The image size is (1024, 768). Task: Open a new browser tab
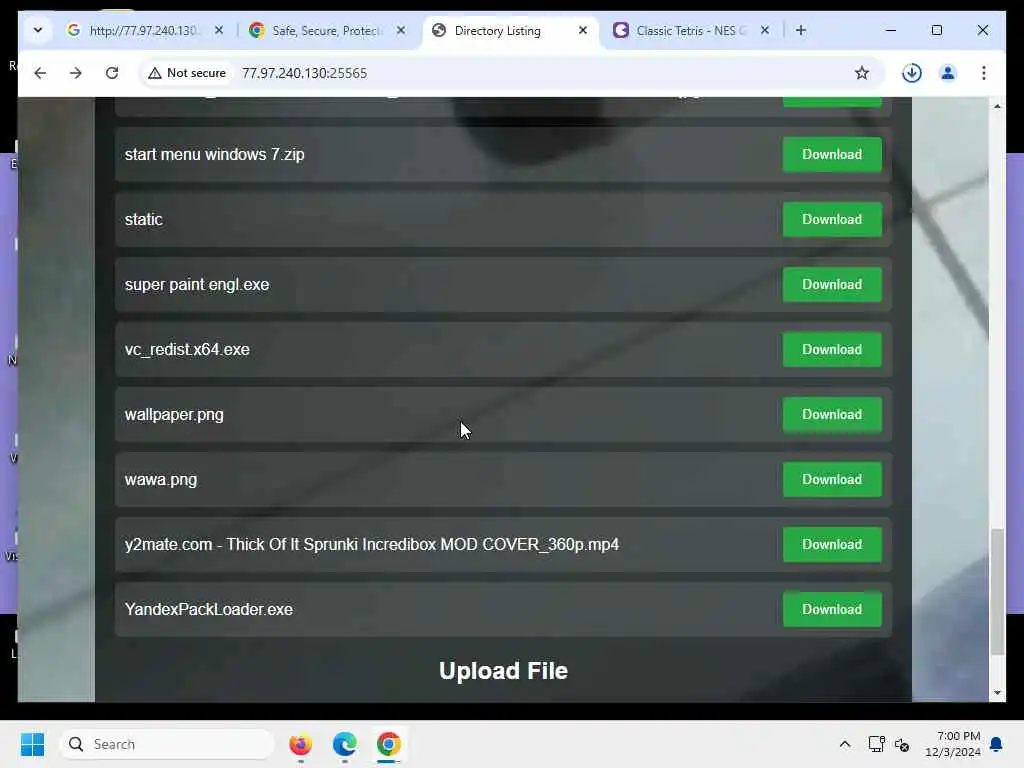click(x=801, y=30)
